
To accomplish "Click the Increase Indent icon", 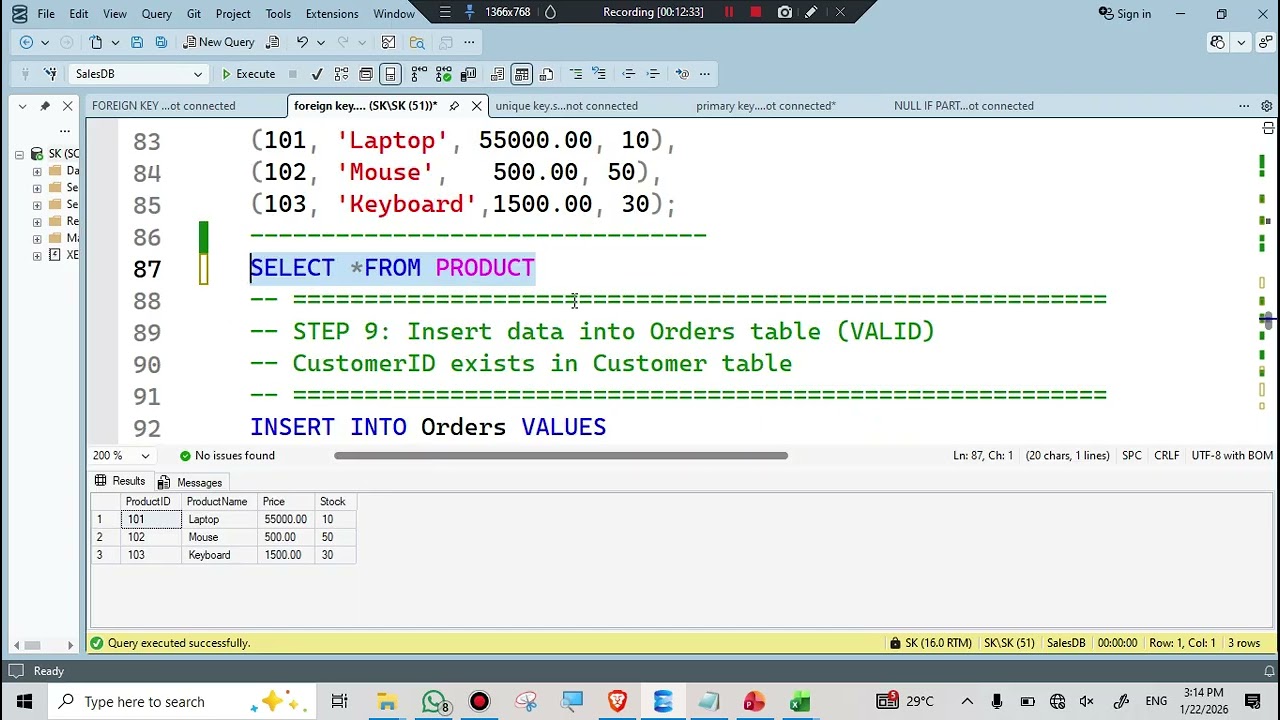I will coord(653,74).
